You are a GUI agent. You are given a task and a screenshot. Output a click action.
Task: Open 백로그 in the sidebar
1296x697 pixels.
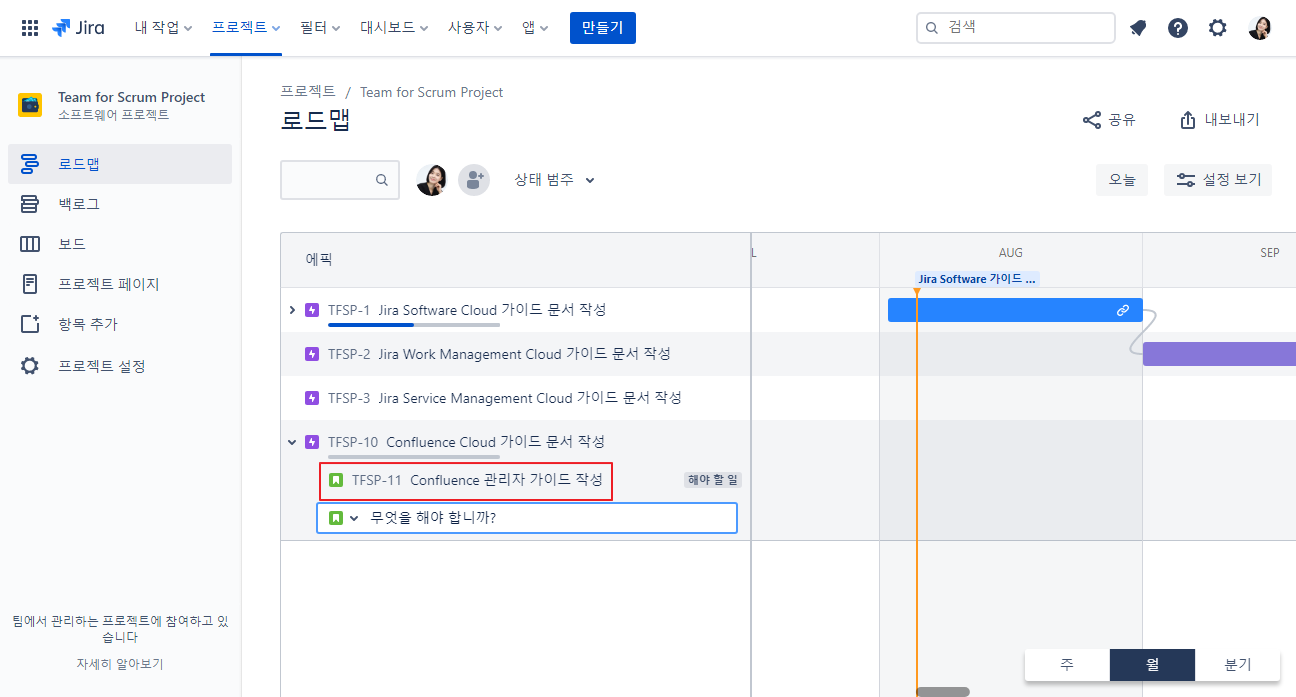click(x=120, y=204)
